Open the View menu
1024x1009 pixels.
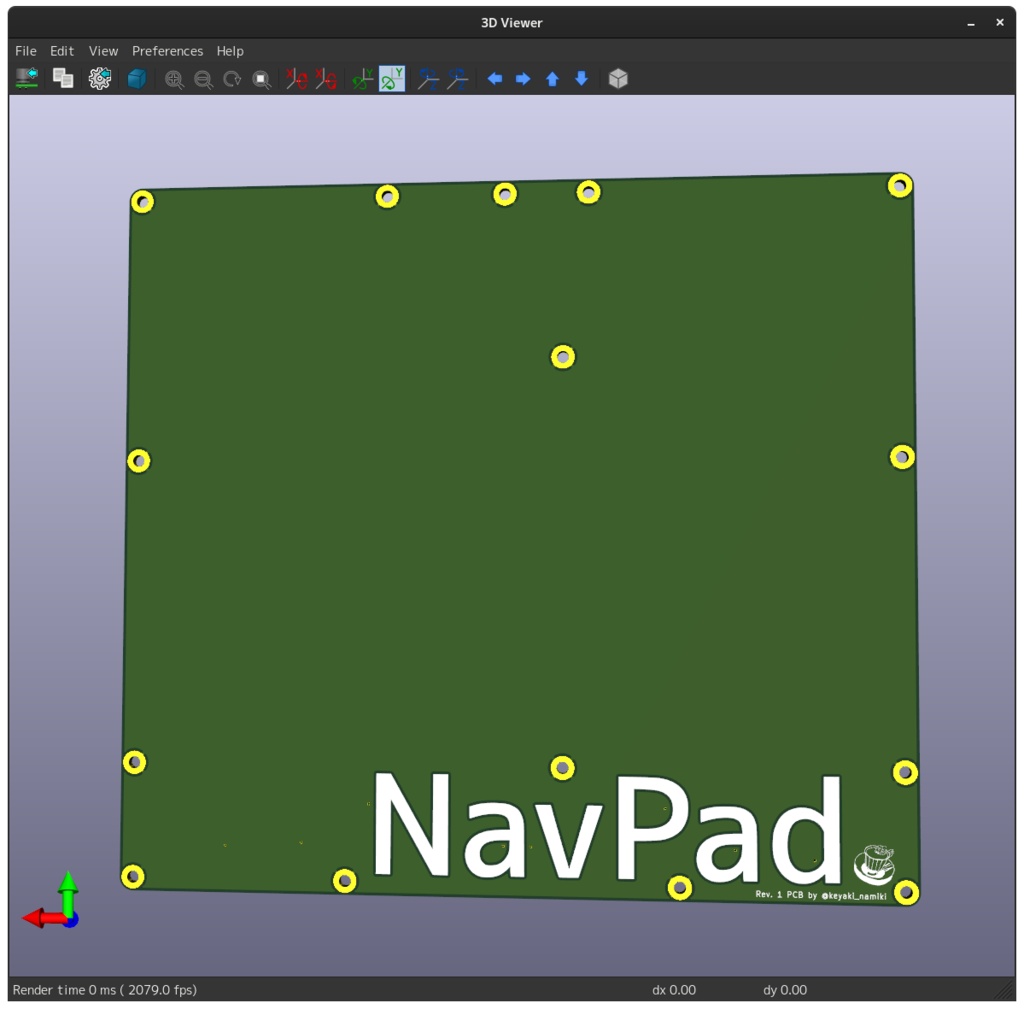click(x=103, y=51)
